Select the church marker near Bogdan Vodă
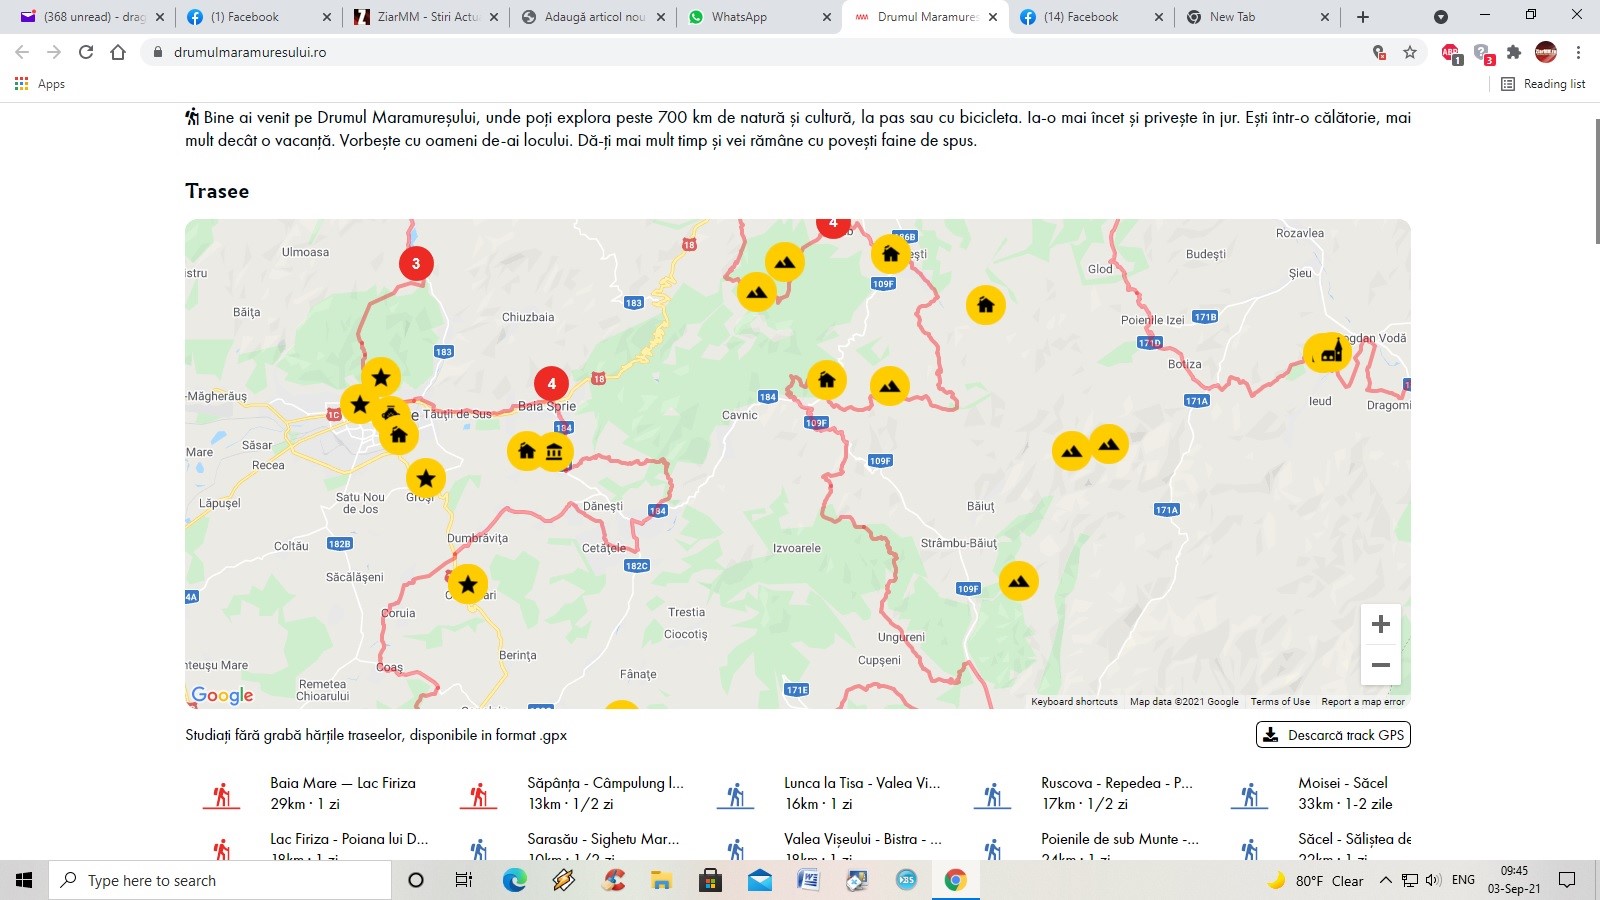Image resolution: width=1600 pixels, height=900 pixels. coord(1331,353)
